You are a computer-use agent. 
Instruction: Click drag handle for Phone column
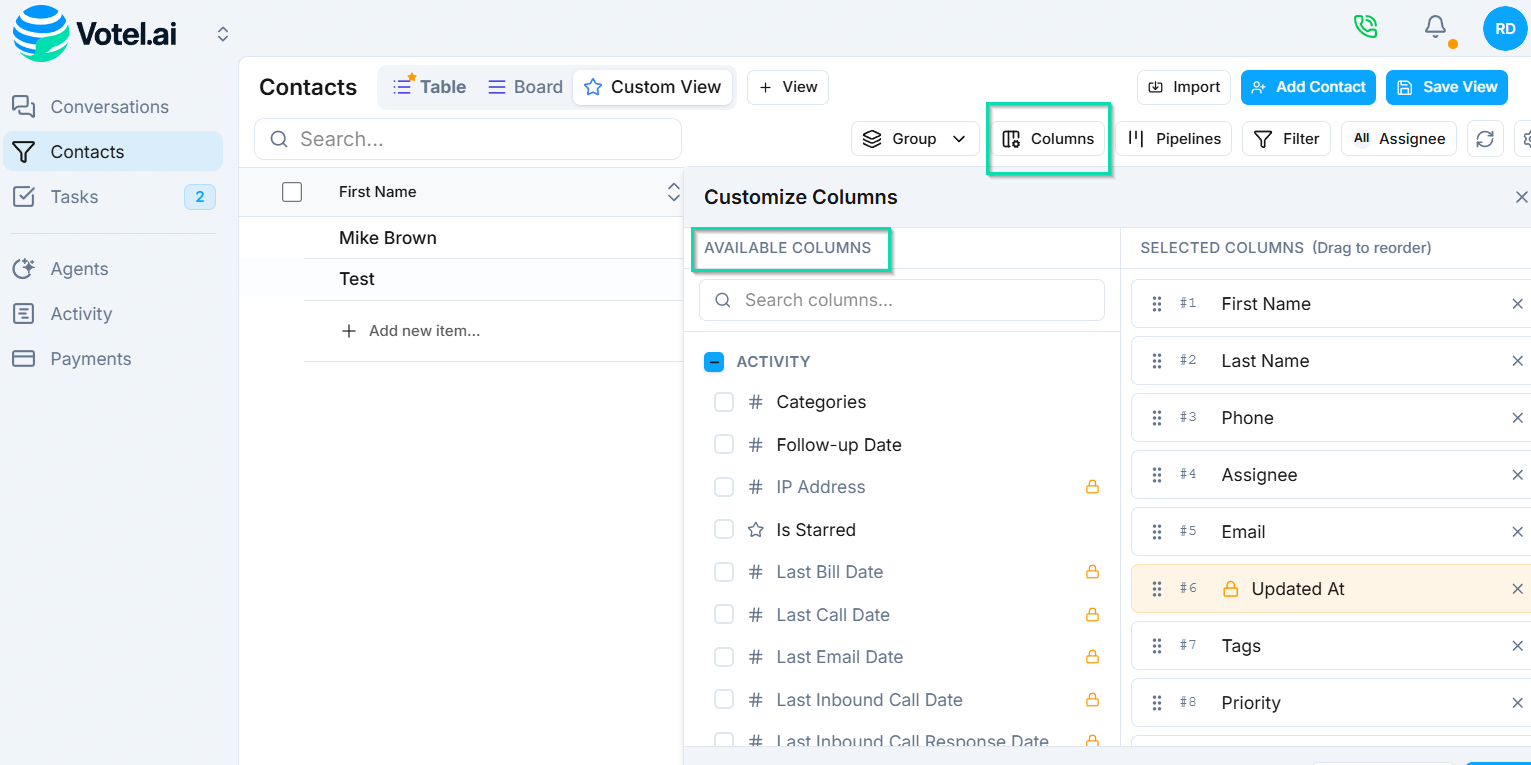pyautogui.click(x=1157, y=418)
